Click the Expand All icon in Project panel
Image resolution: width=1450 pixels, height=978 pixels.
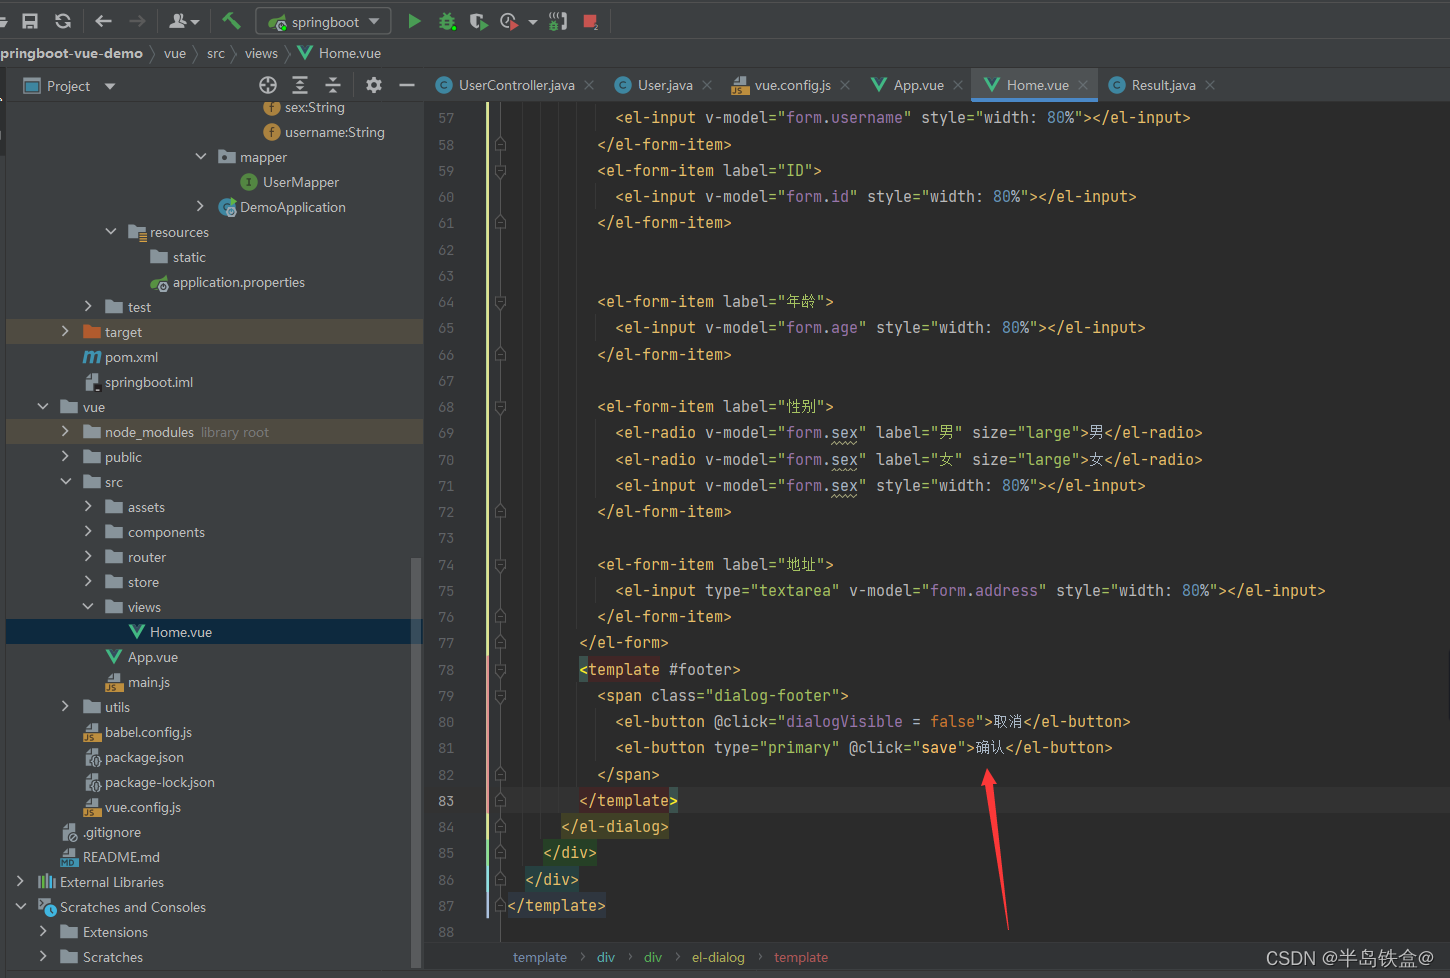coord(300,85)
